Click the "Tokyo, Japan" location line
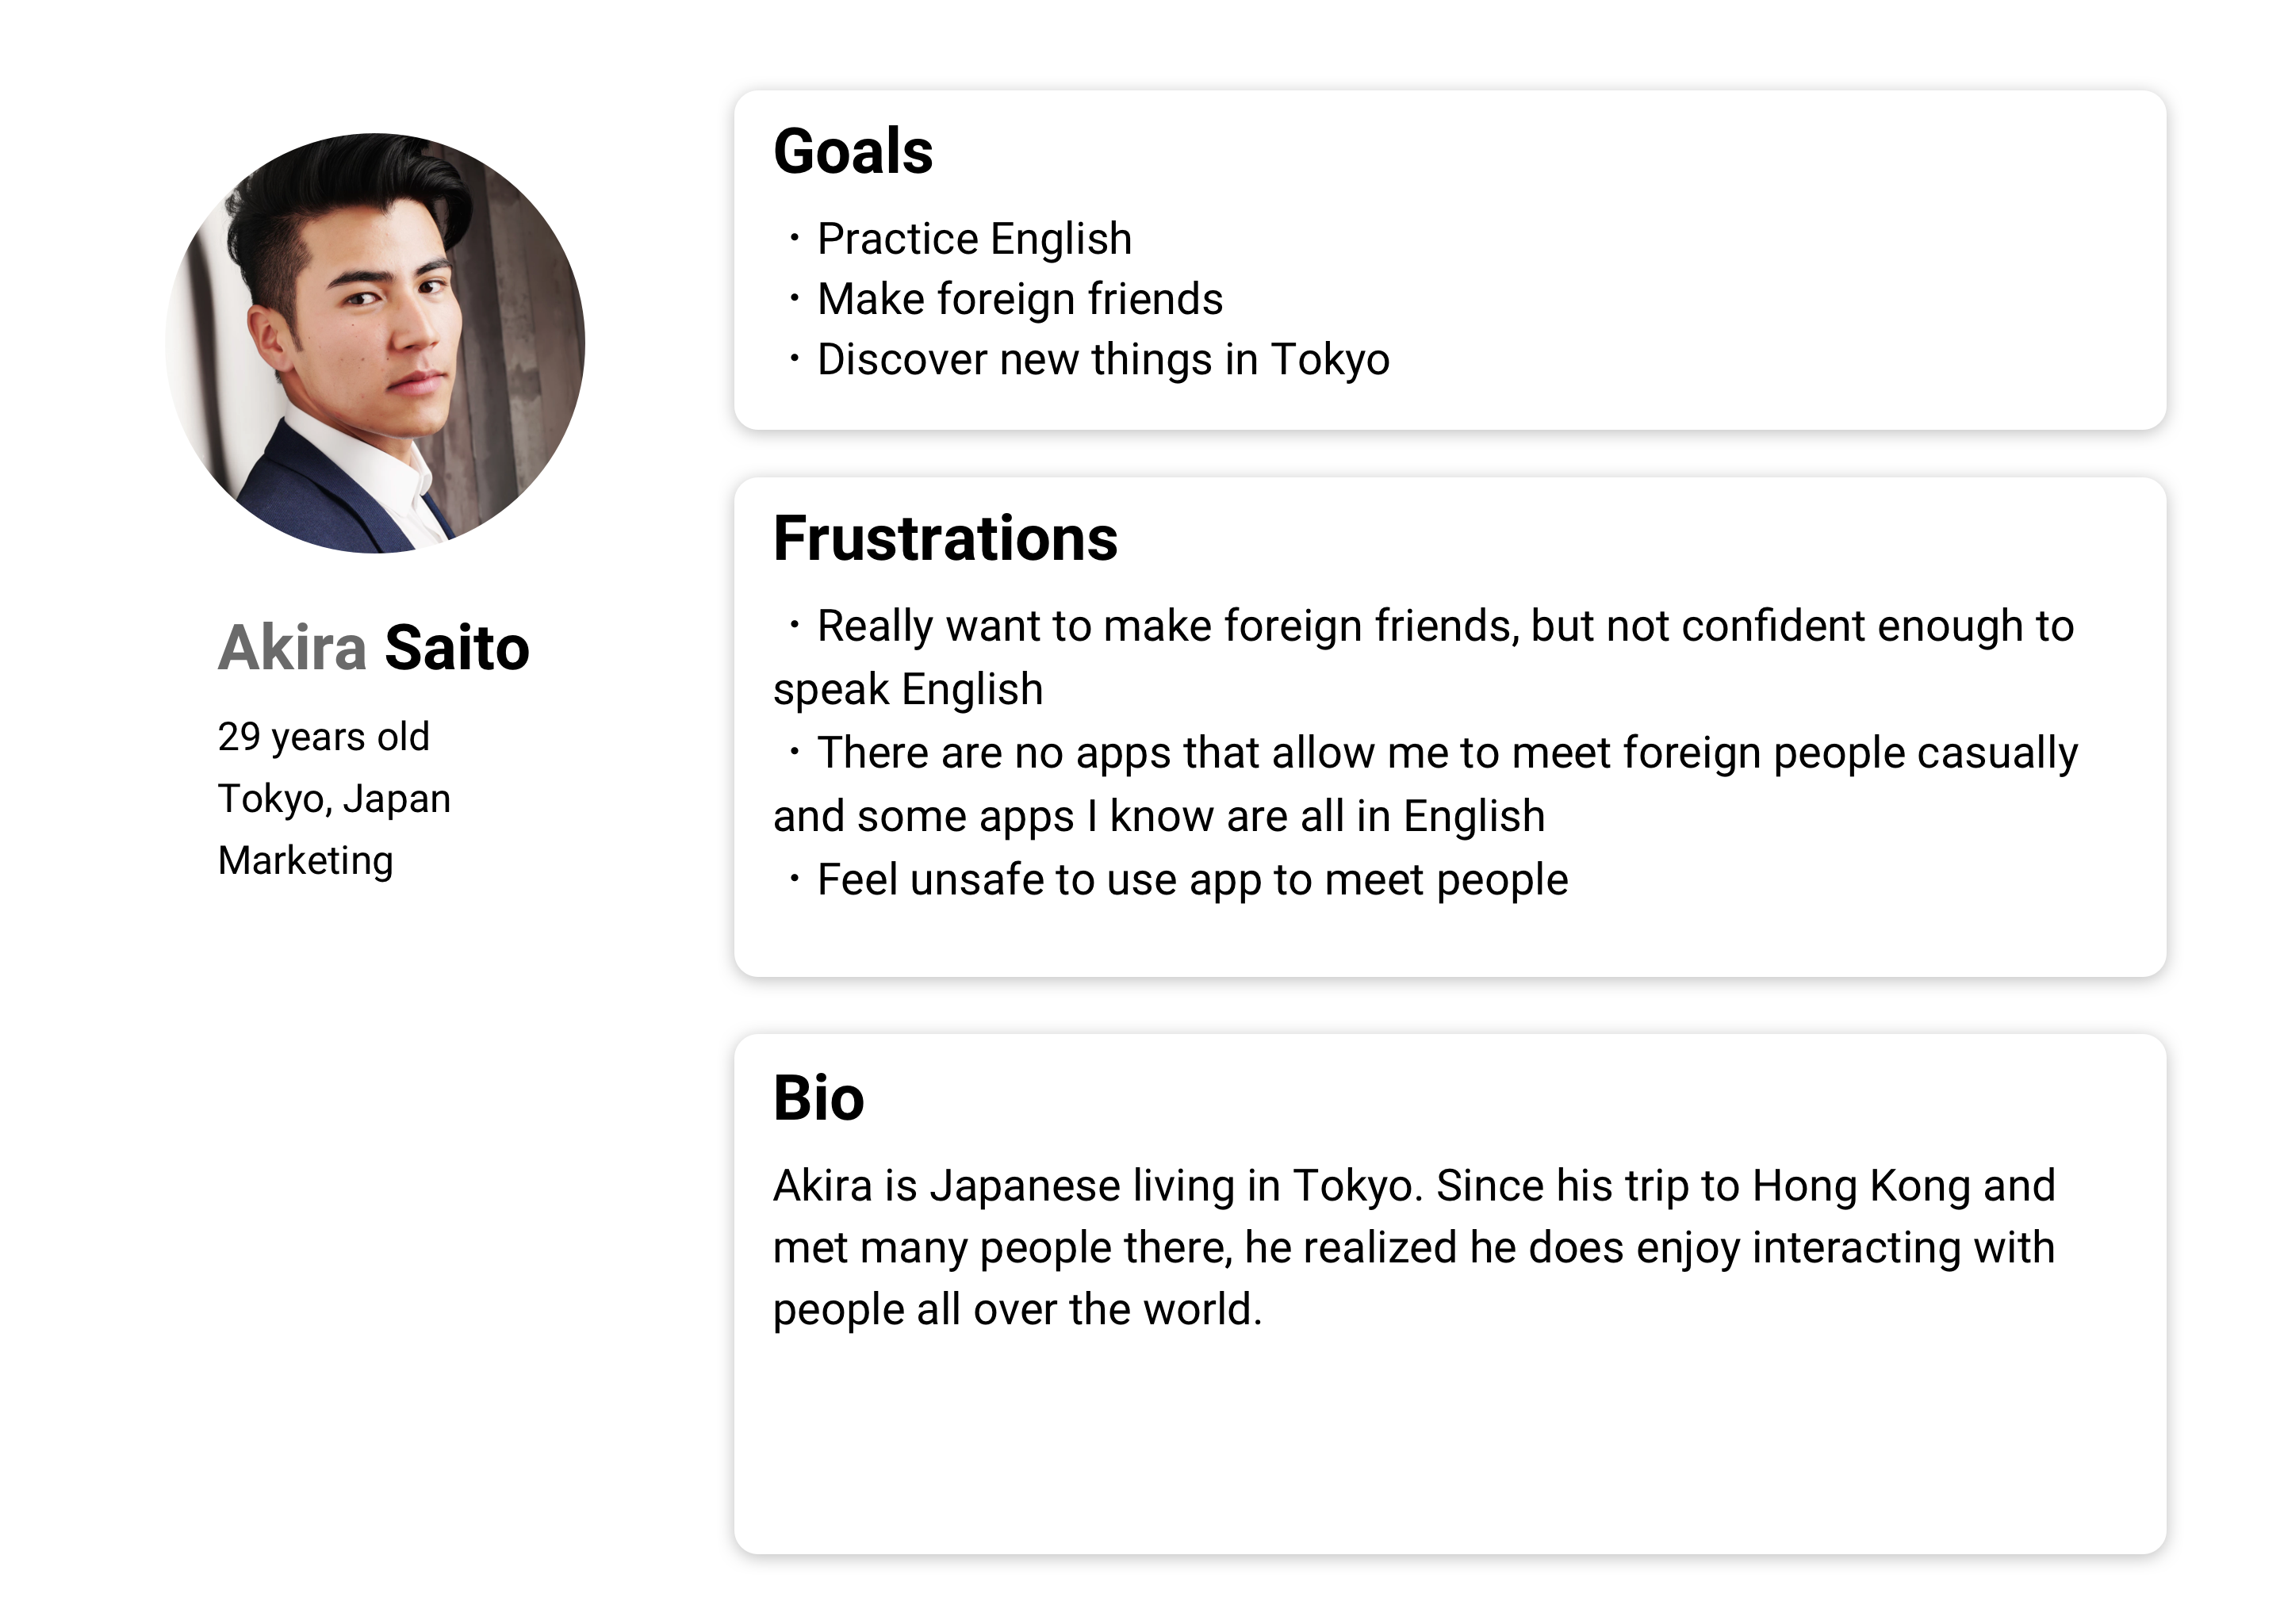This screenshot has width=2284, height=1624. click(x=334, y=798)
